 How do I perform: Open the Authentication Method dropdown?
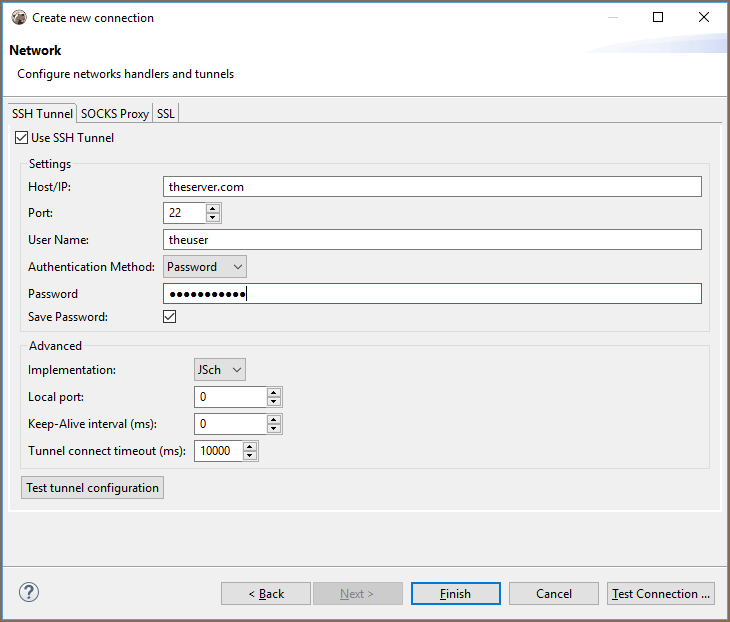pyautogui.click(x=204, y=267)
